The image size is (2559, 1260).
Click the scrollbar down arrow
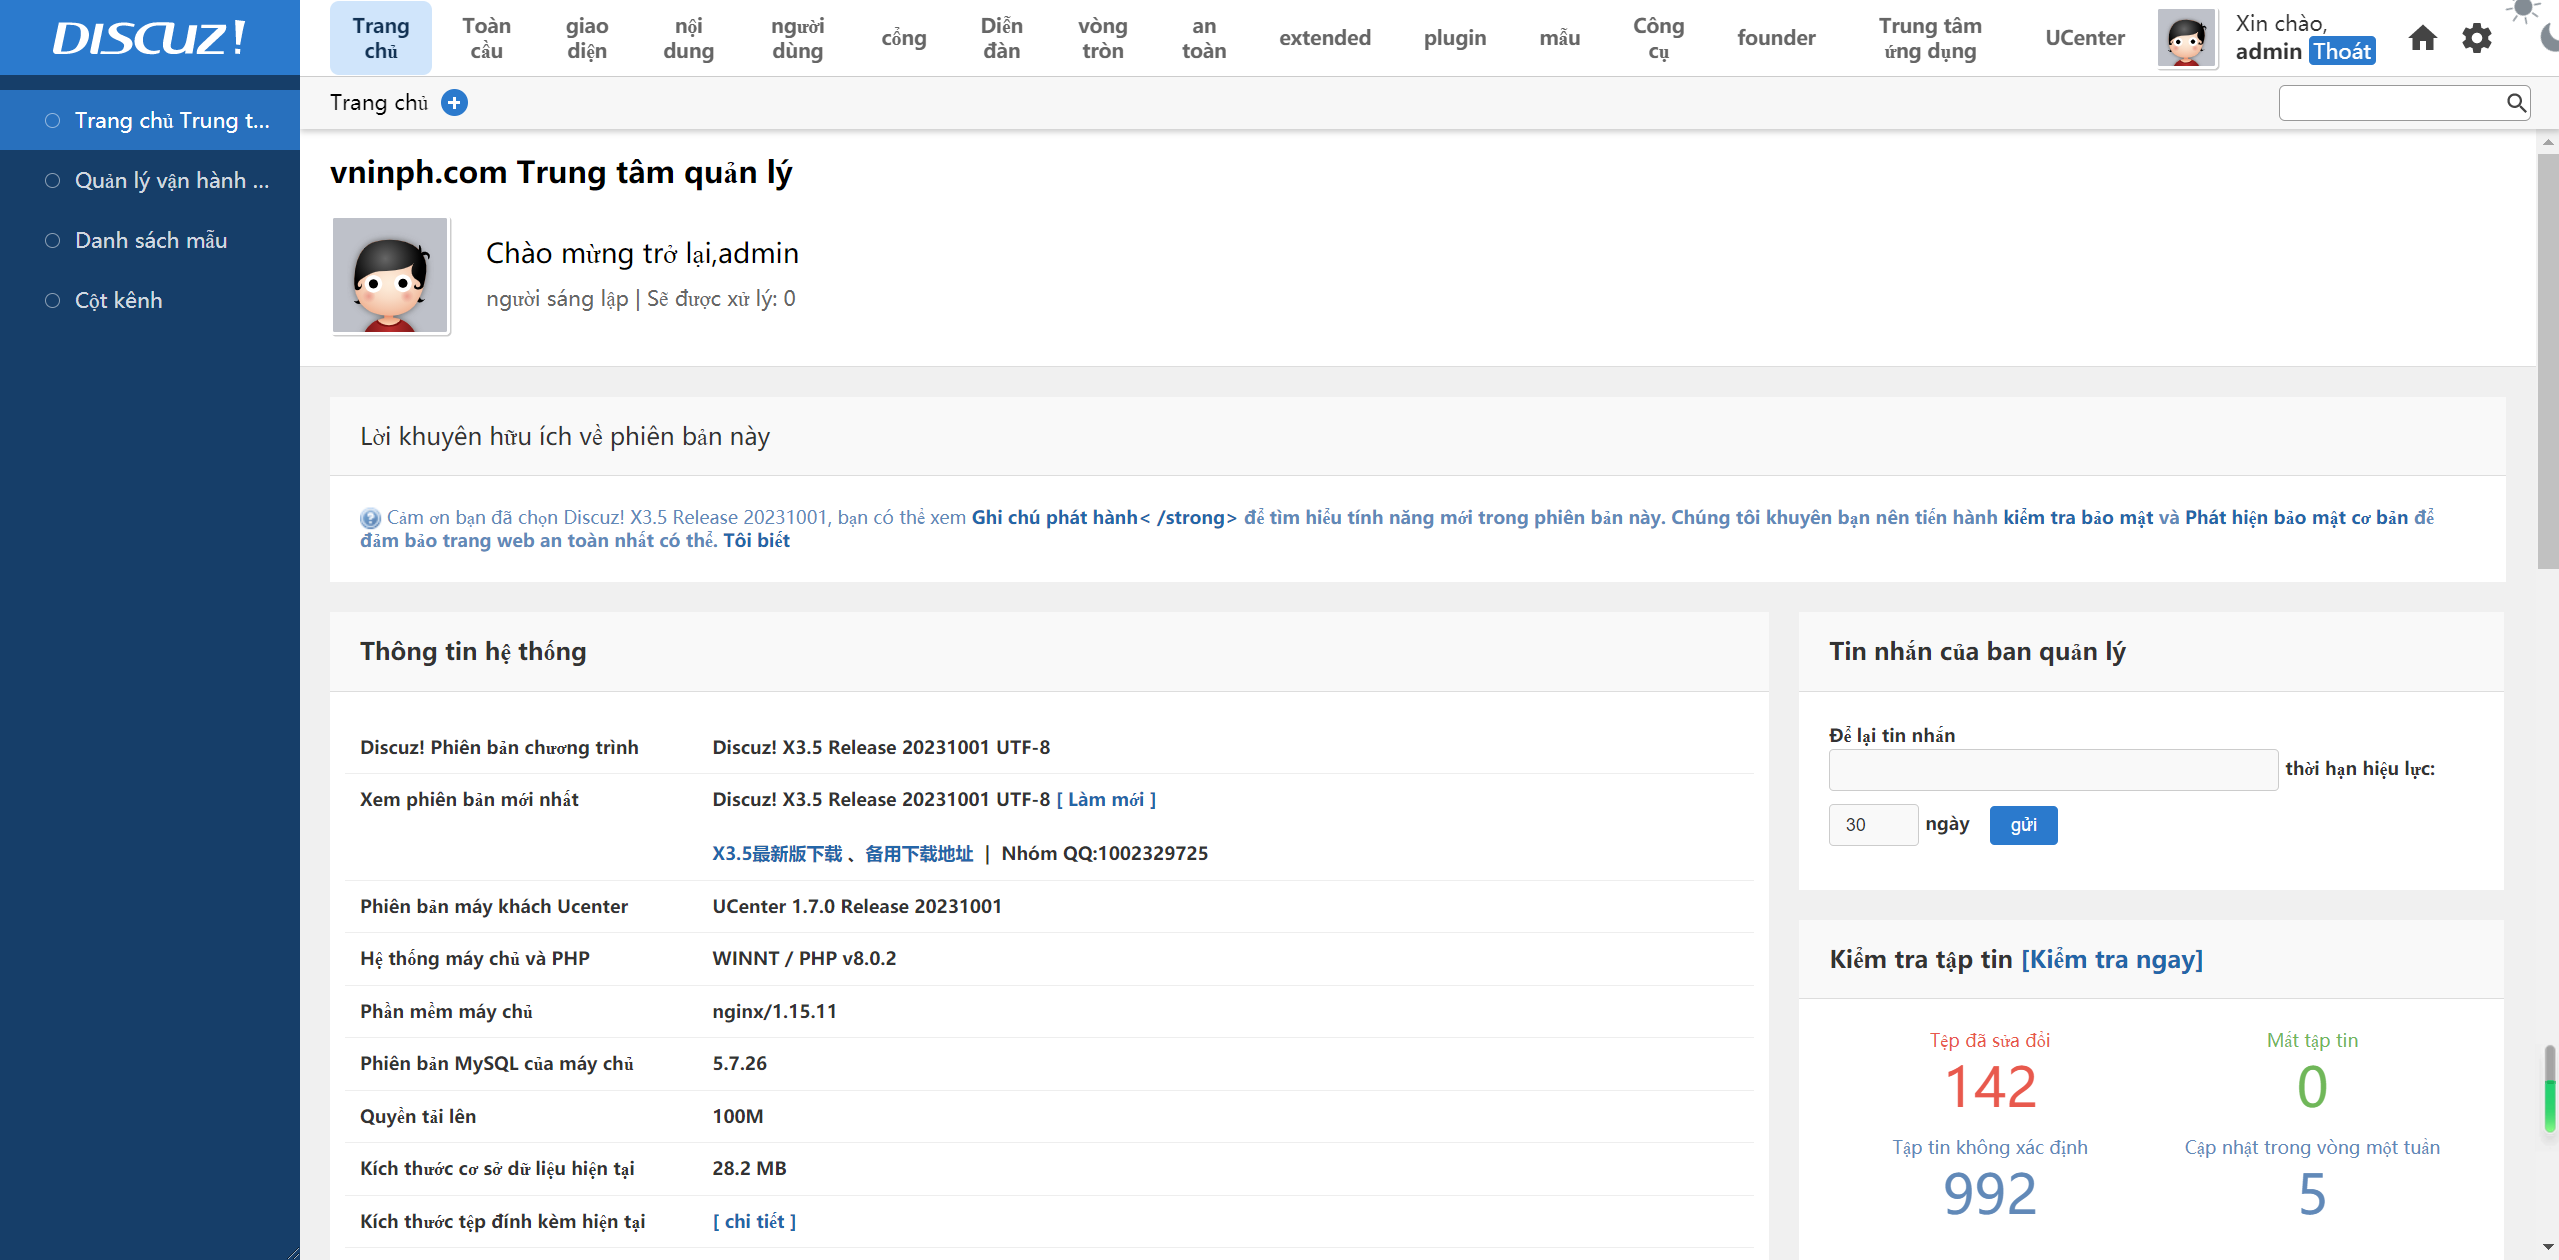2548,1248
